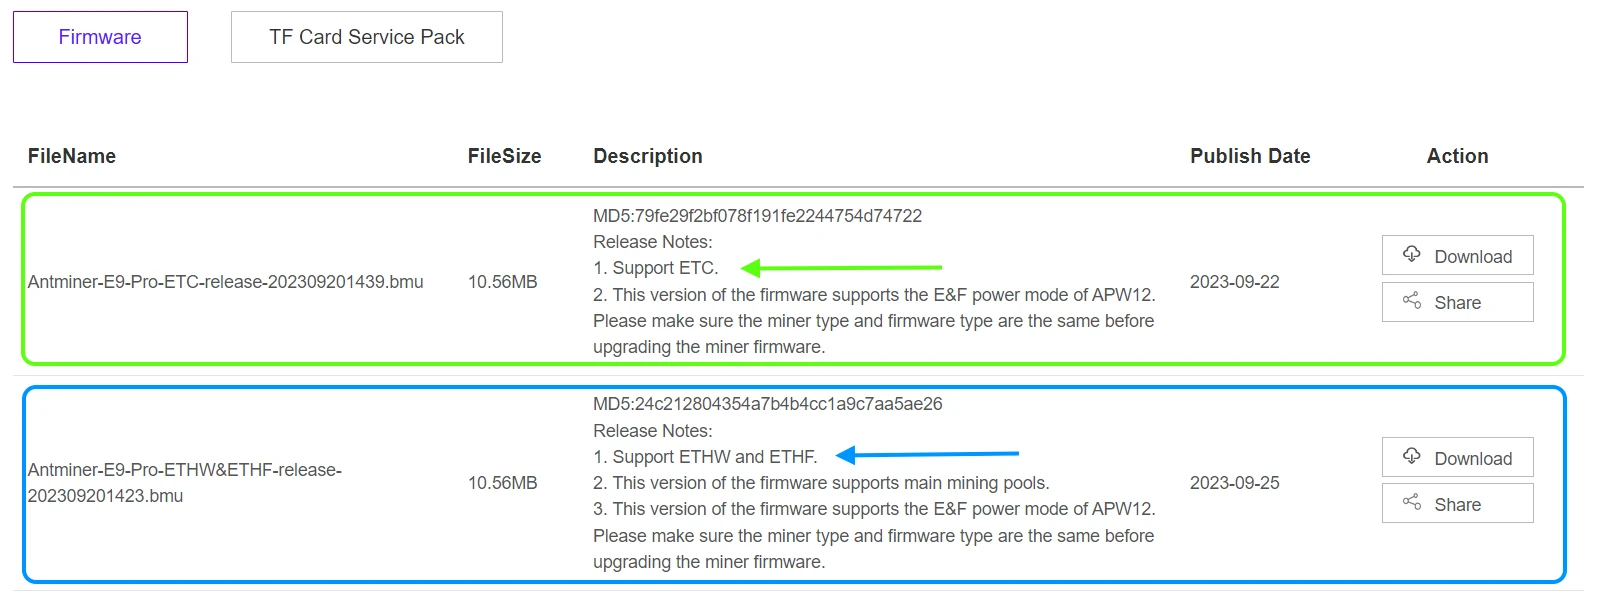Click cloud download icon for ETC firmware
The image size is (1600, 608).
(x=1412, y=254)
